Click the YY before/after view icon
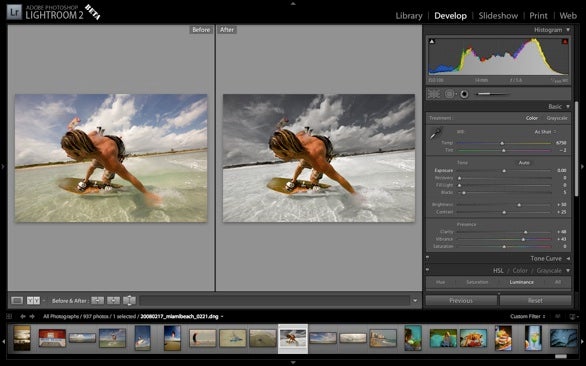586x366 pixels. click(x=33, y=301)
